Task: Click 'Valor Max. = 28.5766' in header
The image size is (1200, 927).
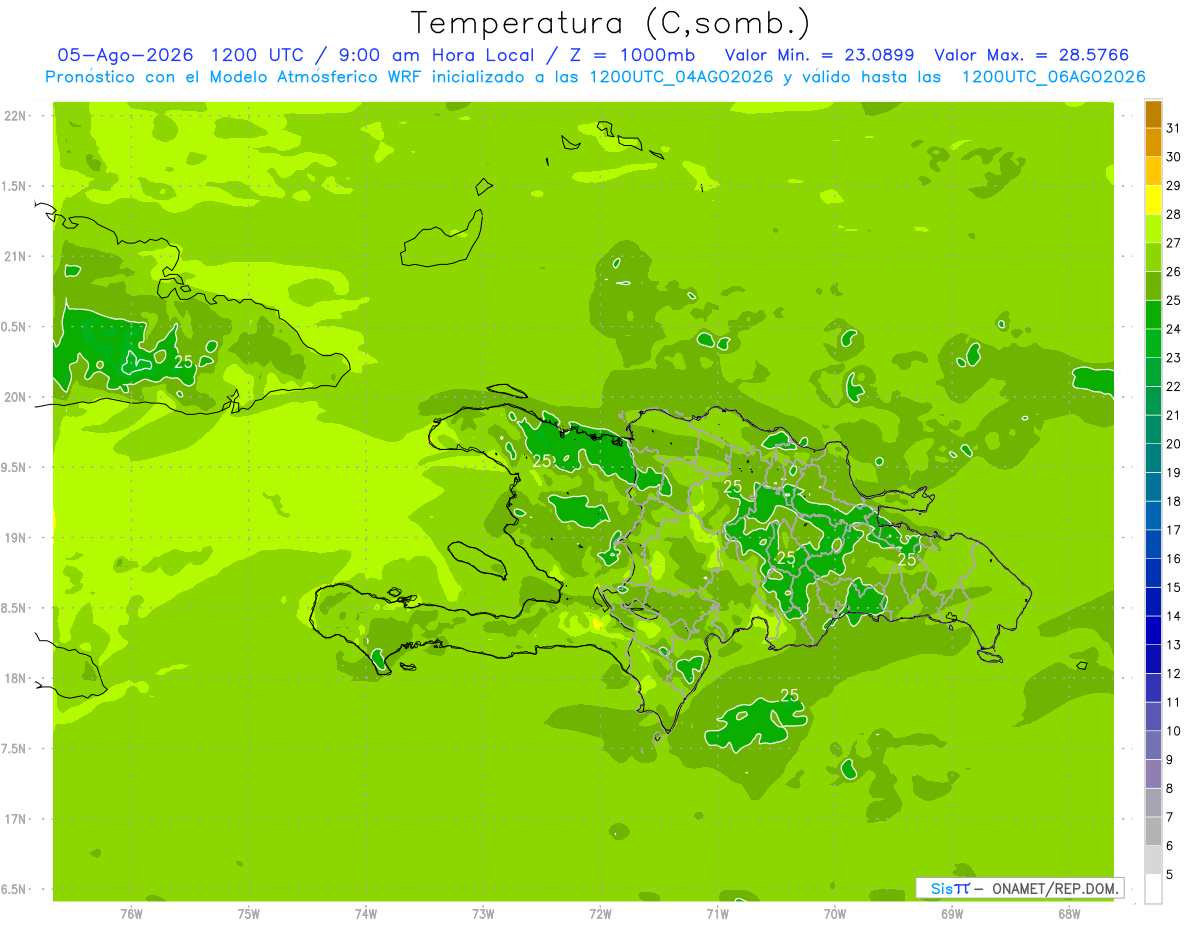Action: coord(1032,55)
